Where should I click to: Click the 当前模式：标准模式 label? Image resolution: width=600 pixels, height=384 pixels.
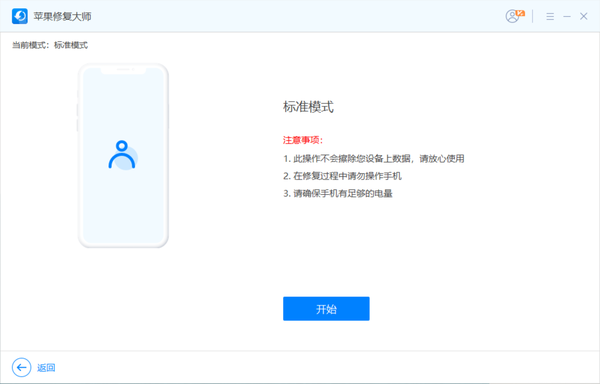(x=50, y=45)
